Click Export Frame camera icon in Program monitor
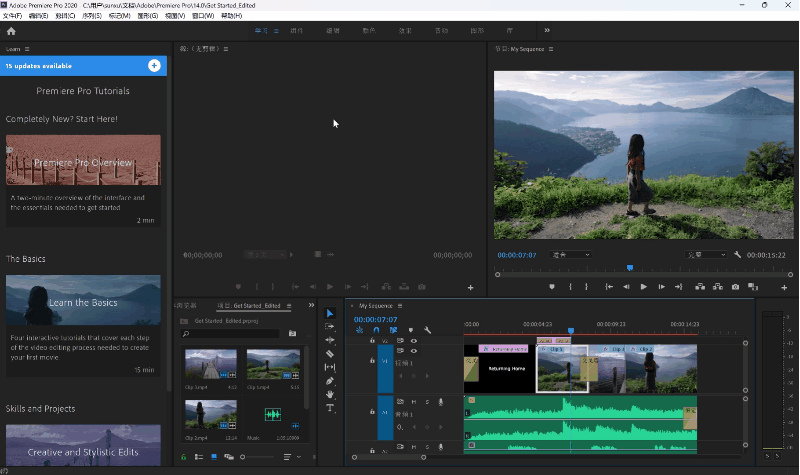800x475 pixels. point(735,287)
